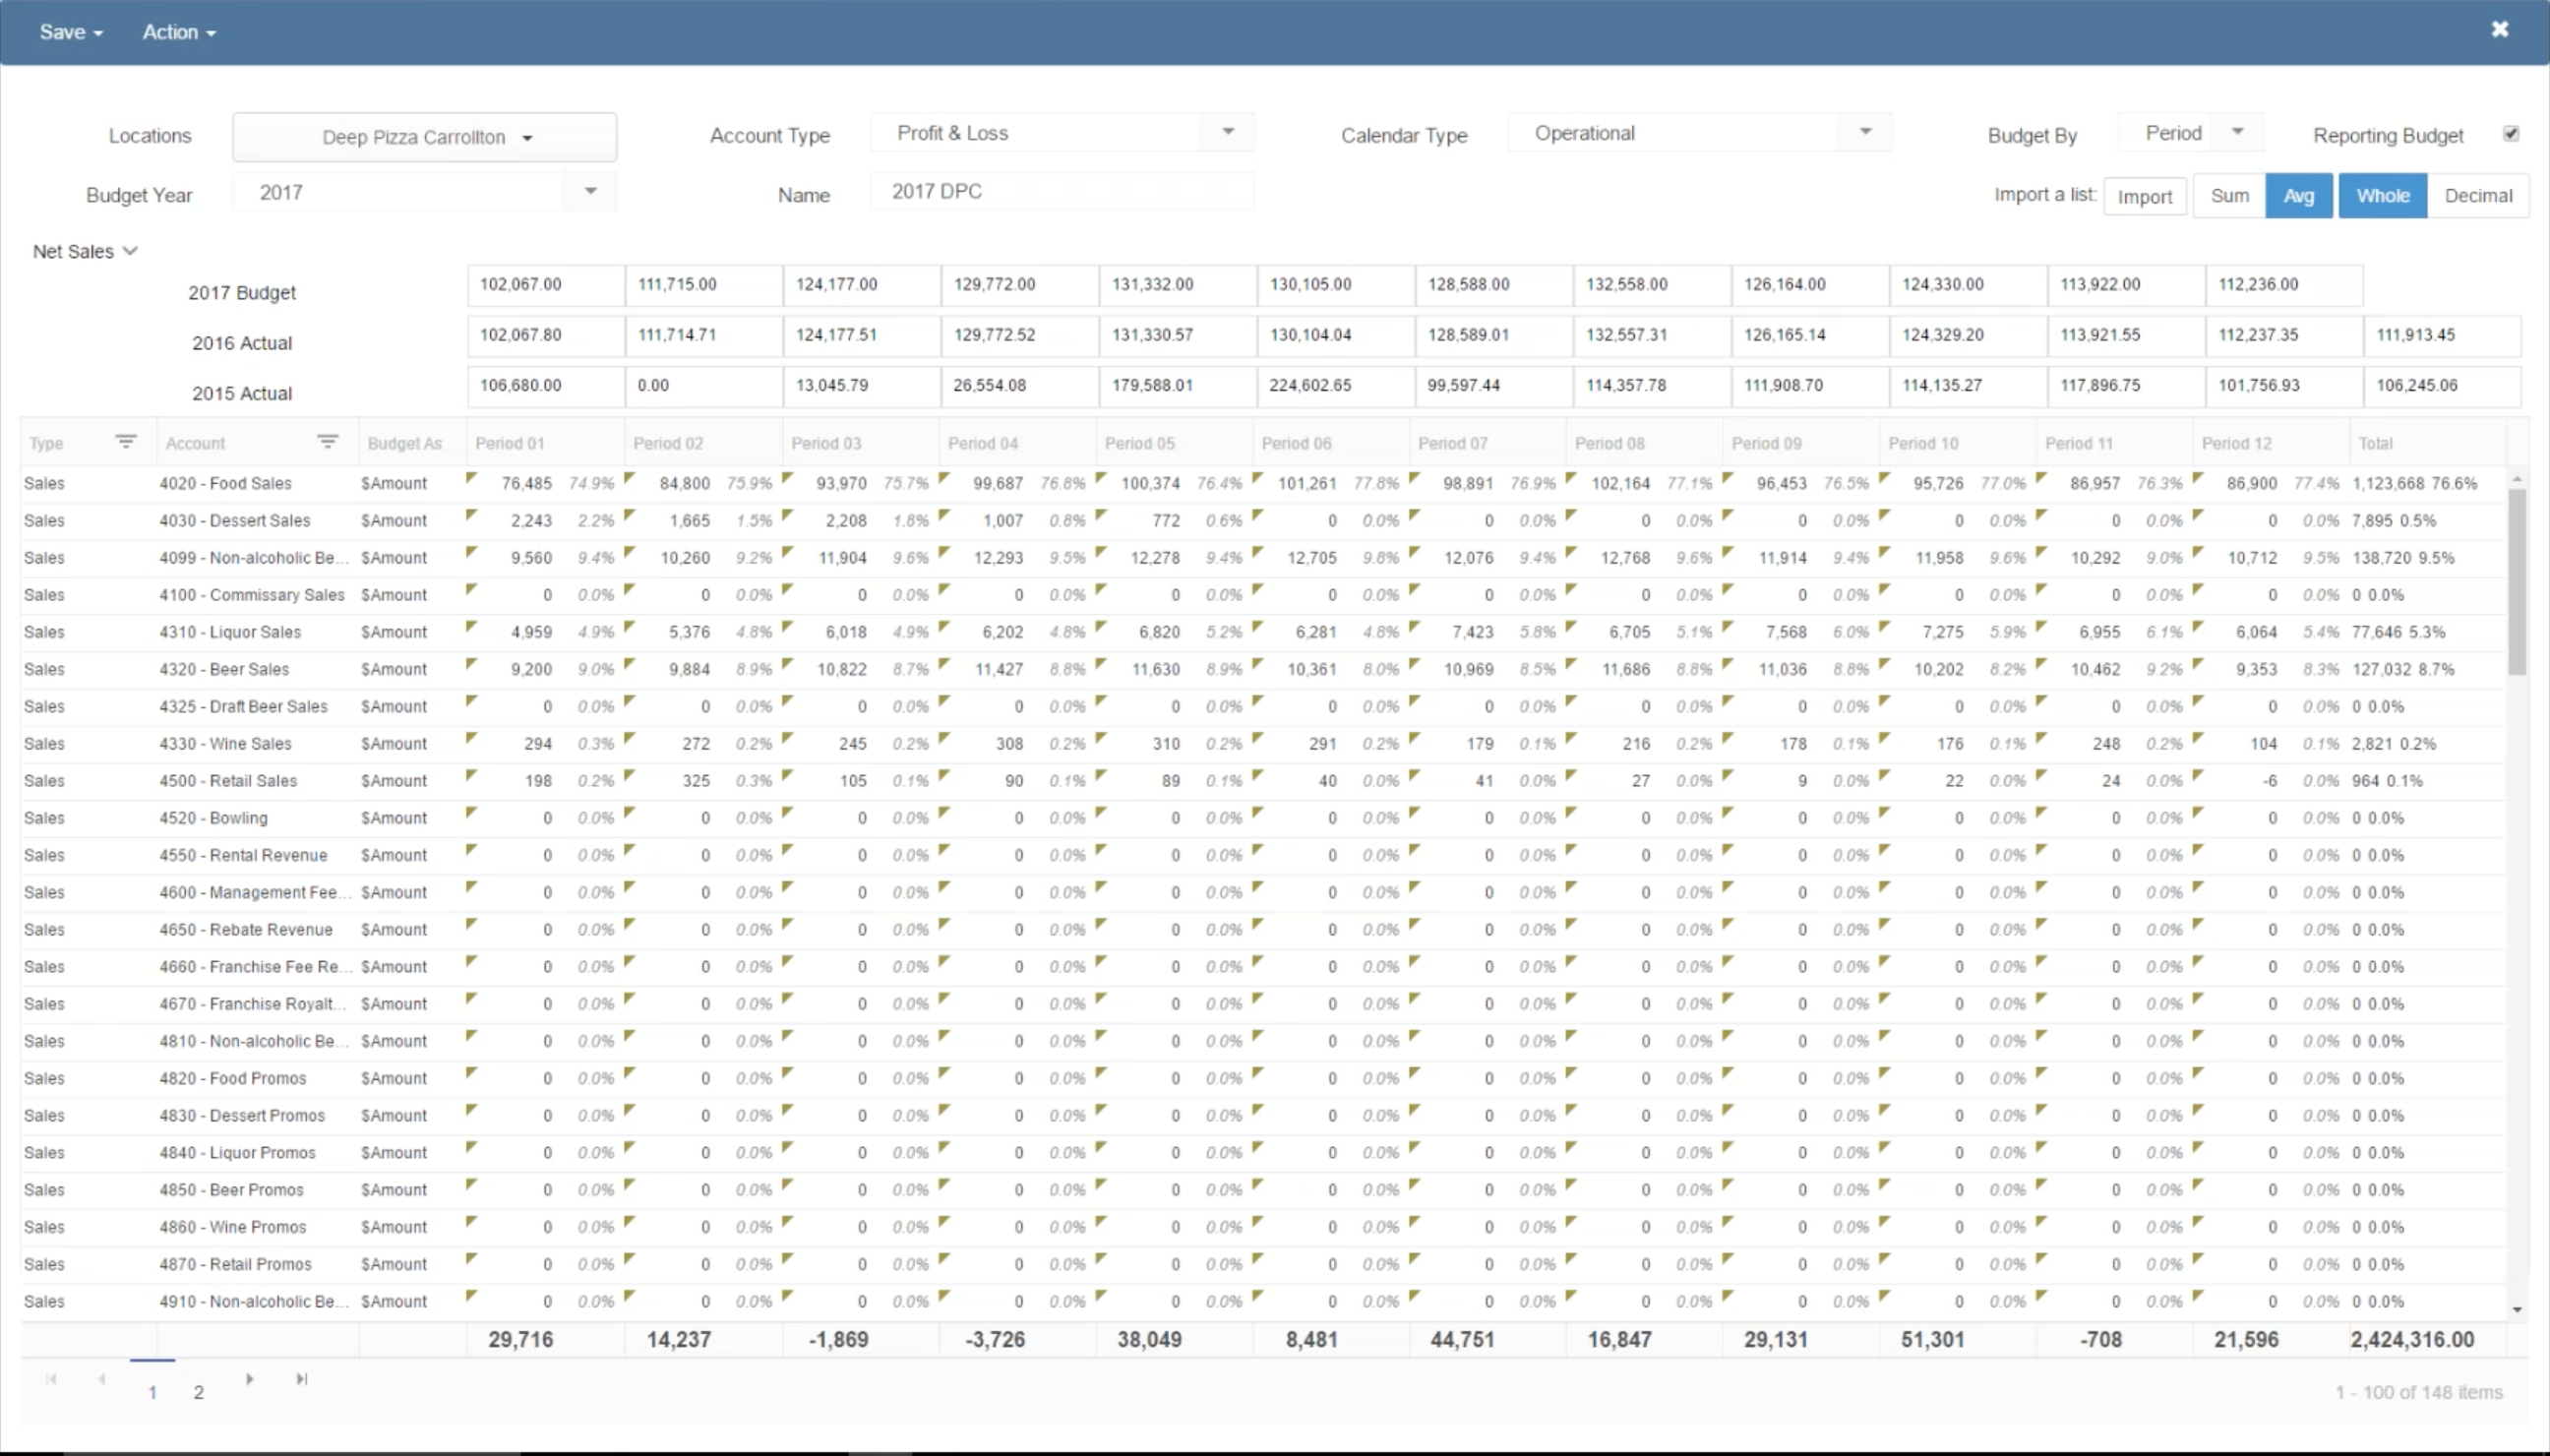Open the Save menu
The height and width of the screenshot is (1456, 2550).
coord(71,32)
